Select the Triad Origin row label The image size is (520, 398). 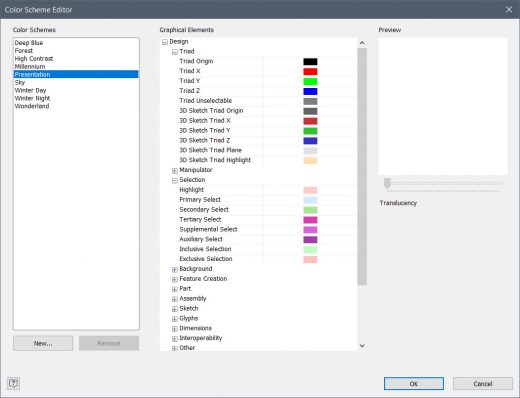point(196,61)
